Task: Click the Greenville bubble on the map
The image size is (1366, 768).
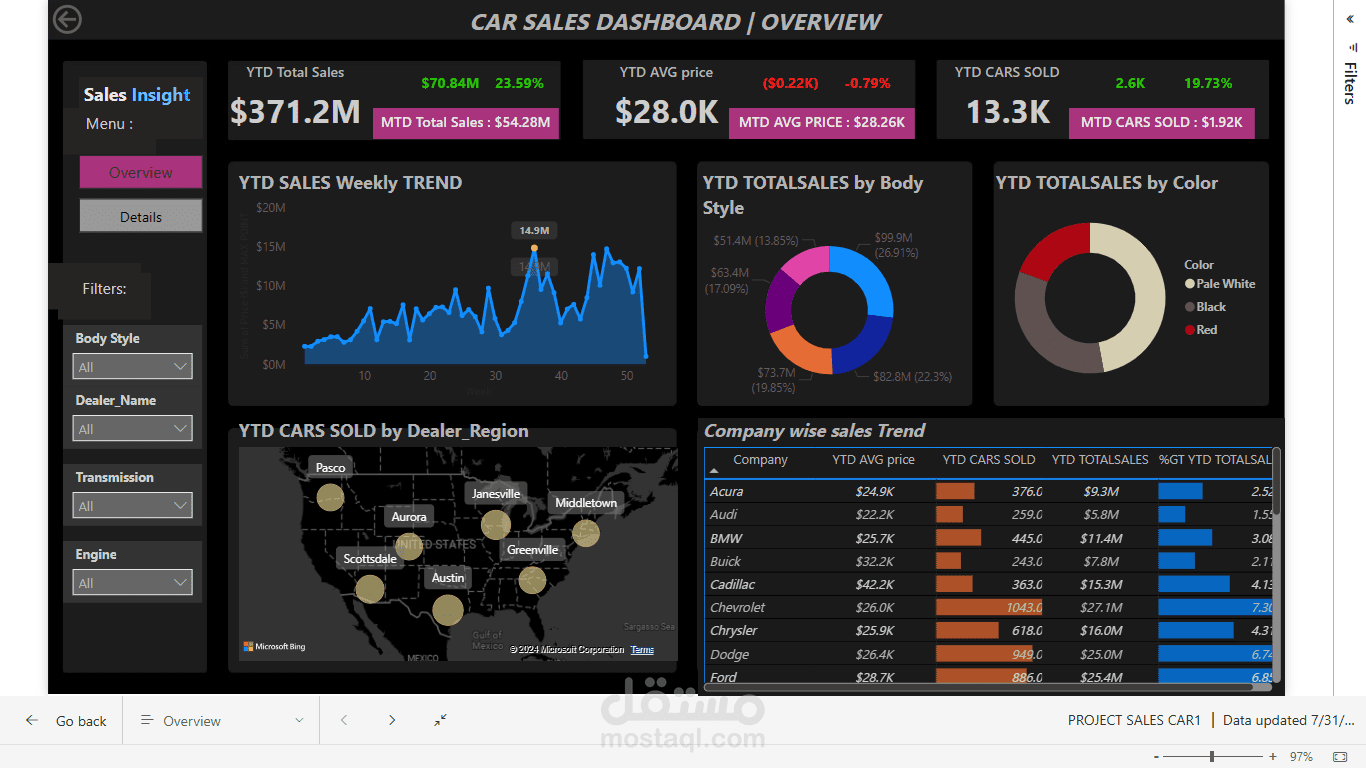Action: point(533,580)
